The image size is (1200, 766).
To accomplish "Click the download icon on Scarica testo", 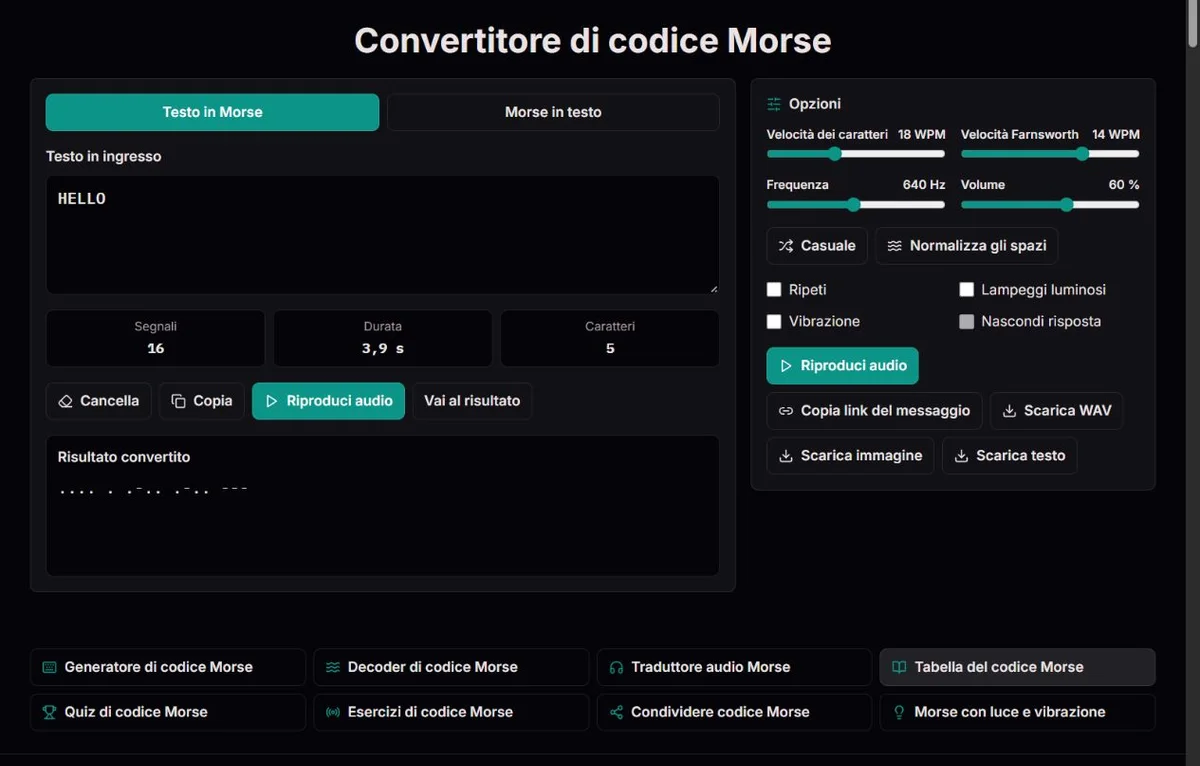I will click(x=961, y=456).
